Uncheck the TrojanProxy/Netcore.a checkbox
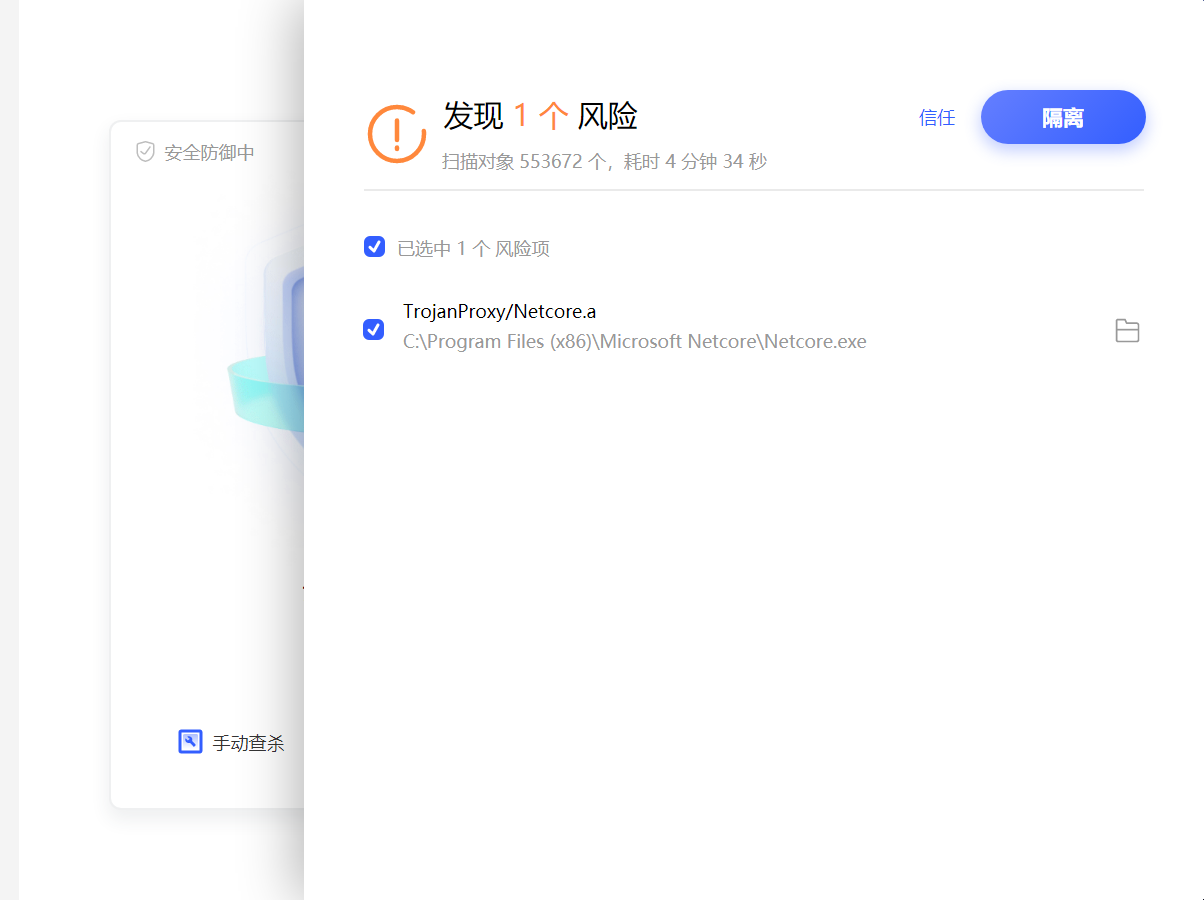 [373, 329]
